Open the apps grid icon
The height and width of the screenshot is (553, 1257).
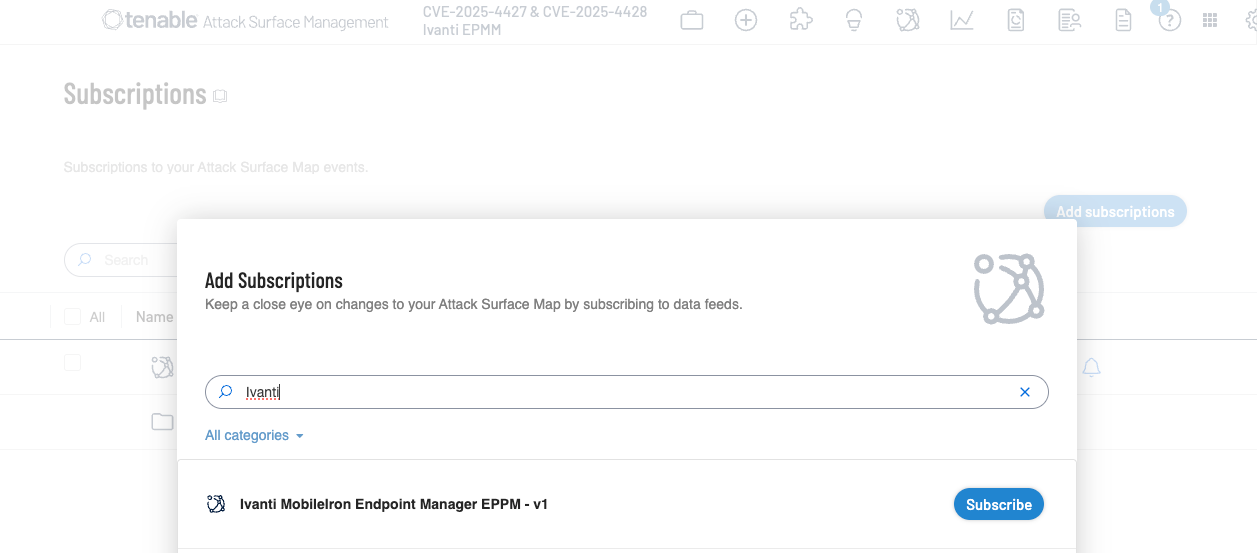click(x=1210, y=20)
